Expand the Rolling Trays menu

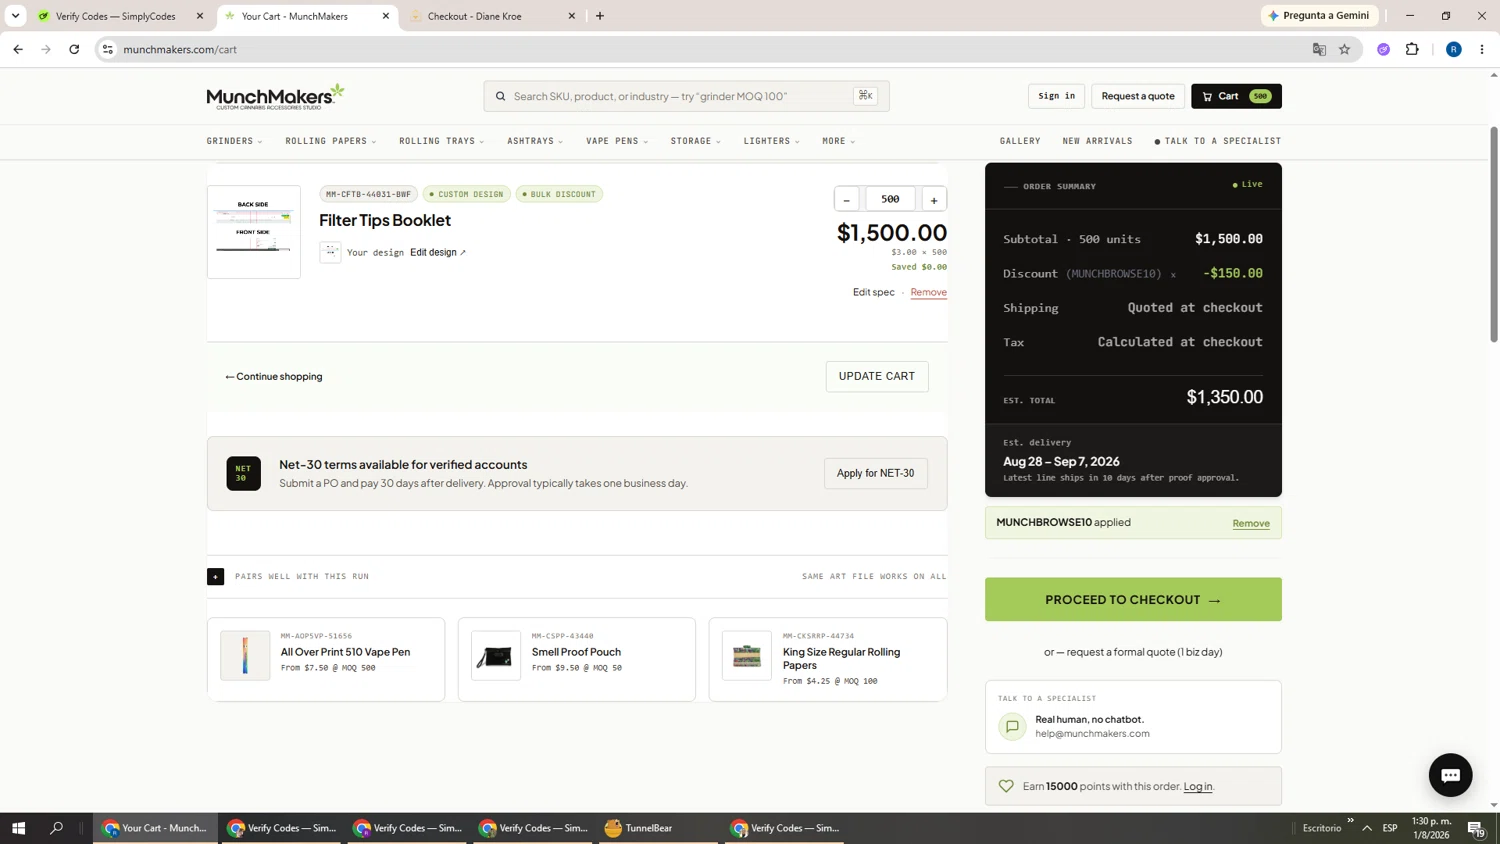[442, 141]
